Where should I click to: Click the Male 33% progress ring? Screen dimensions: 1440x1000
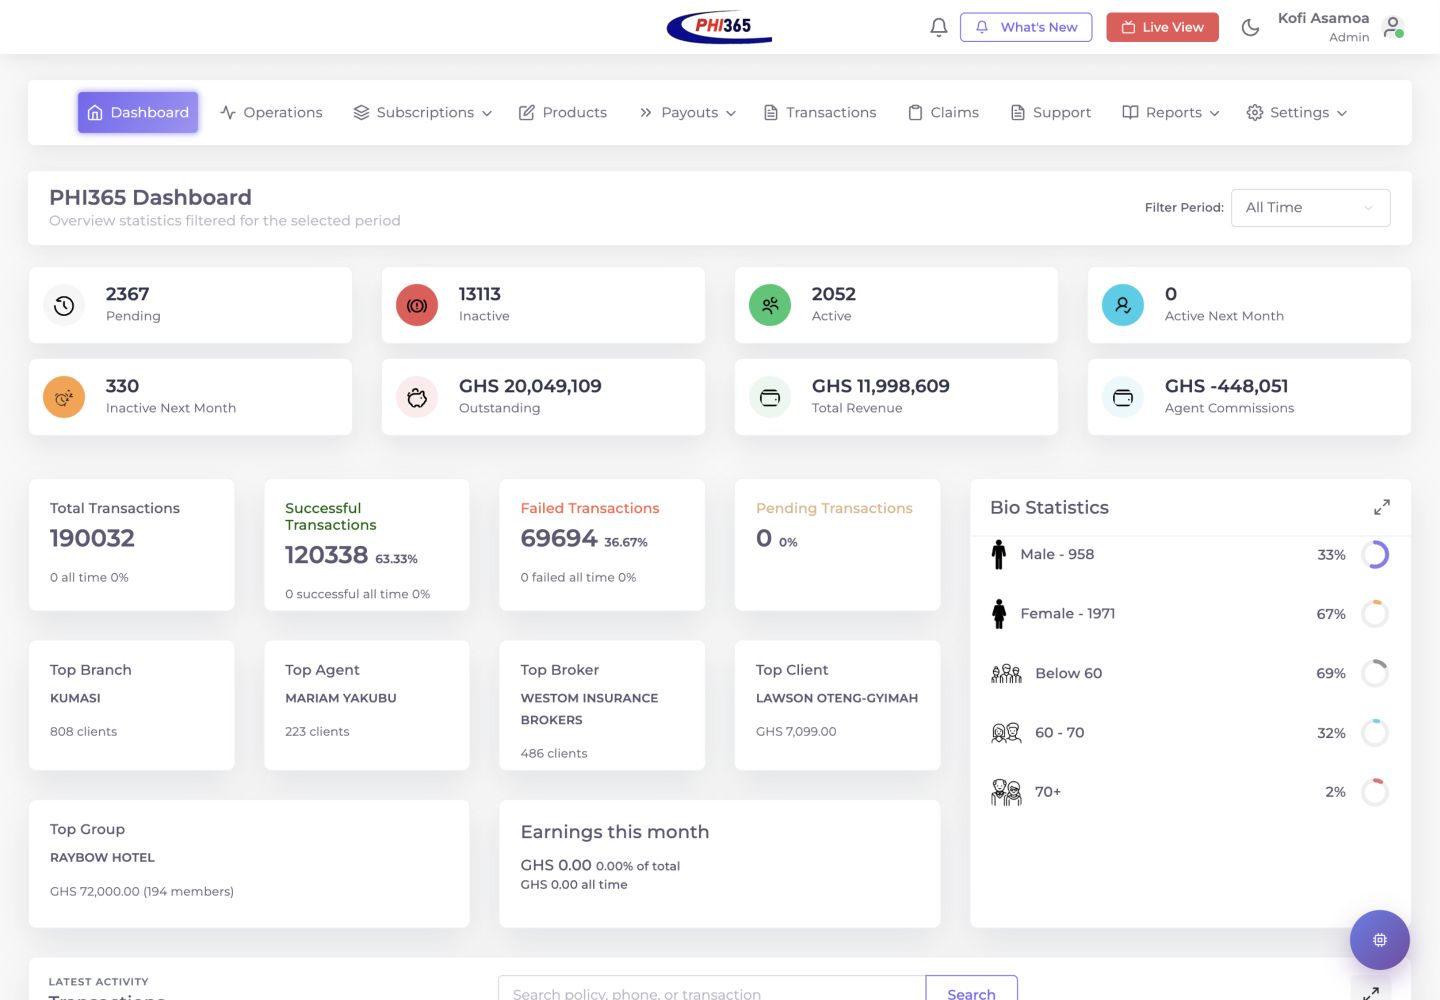click(x=1375, y=554)
